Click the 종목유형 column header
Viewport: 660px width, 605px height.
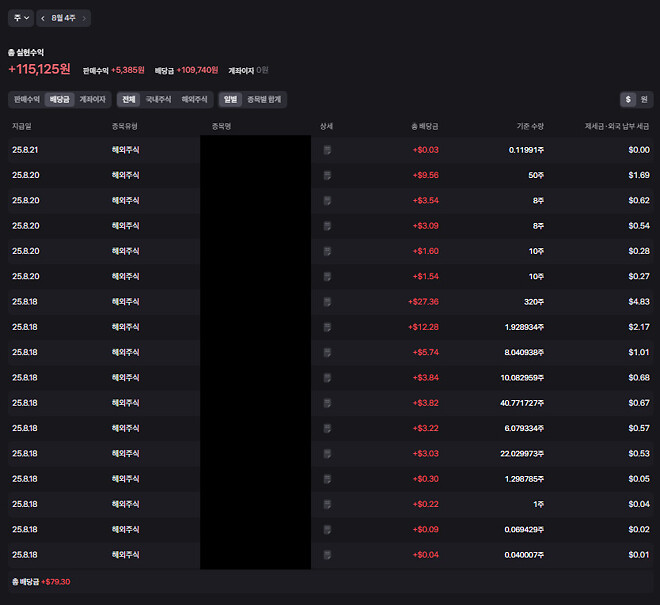tap(125, 126)
